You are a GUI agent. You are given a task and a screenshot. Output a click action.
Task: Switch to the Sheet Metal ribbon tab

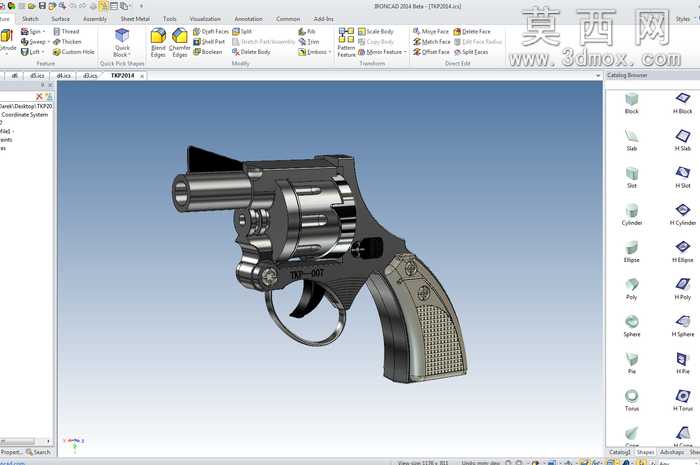click(135, 19)
